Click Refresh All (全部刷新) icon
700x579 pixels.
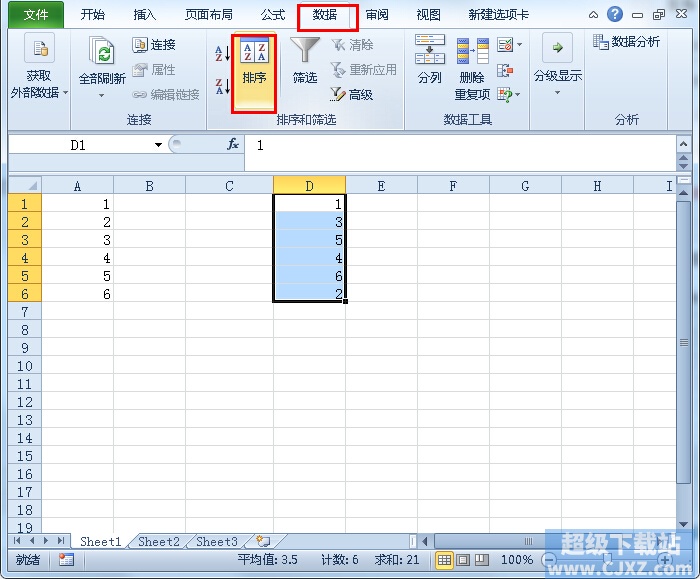tap(102, 50)
